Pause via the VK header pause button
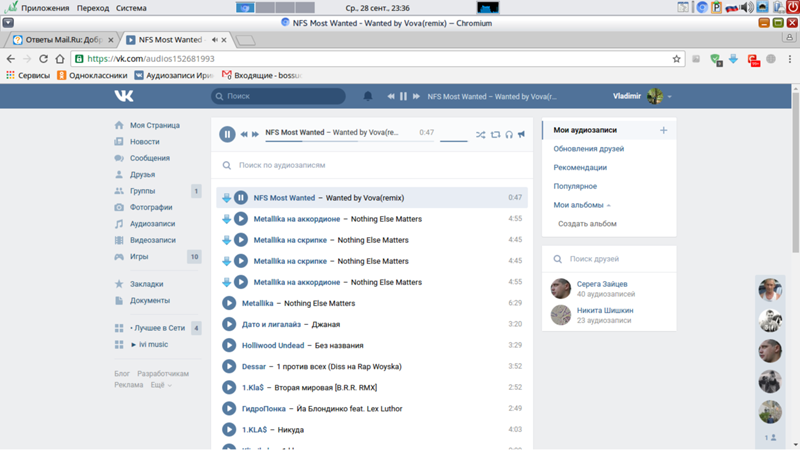 pos(403,96)
